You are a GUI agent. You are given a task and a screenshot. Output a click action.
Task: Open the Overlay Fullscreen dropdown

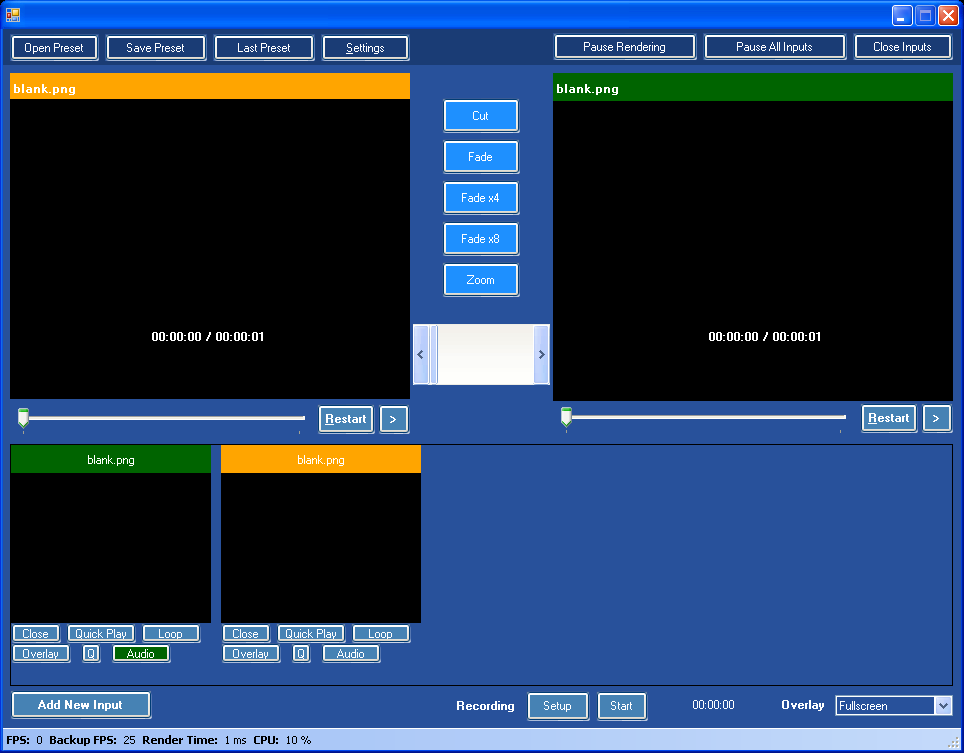(x=893, y=706)
